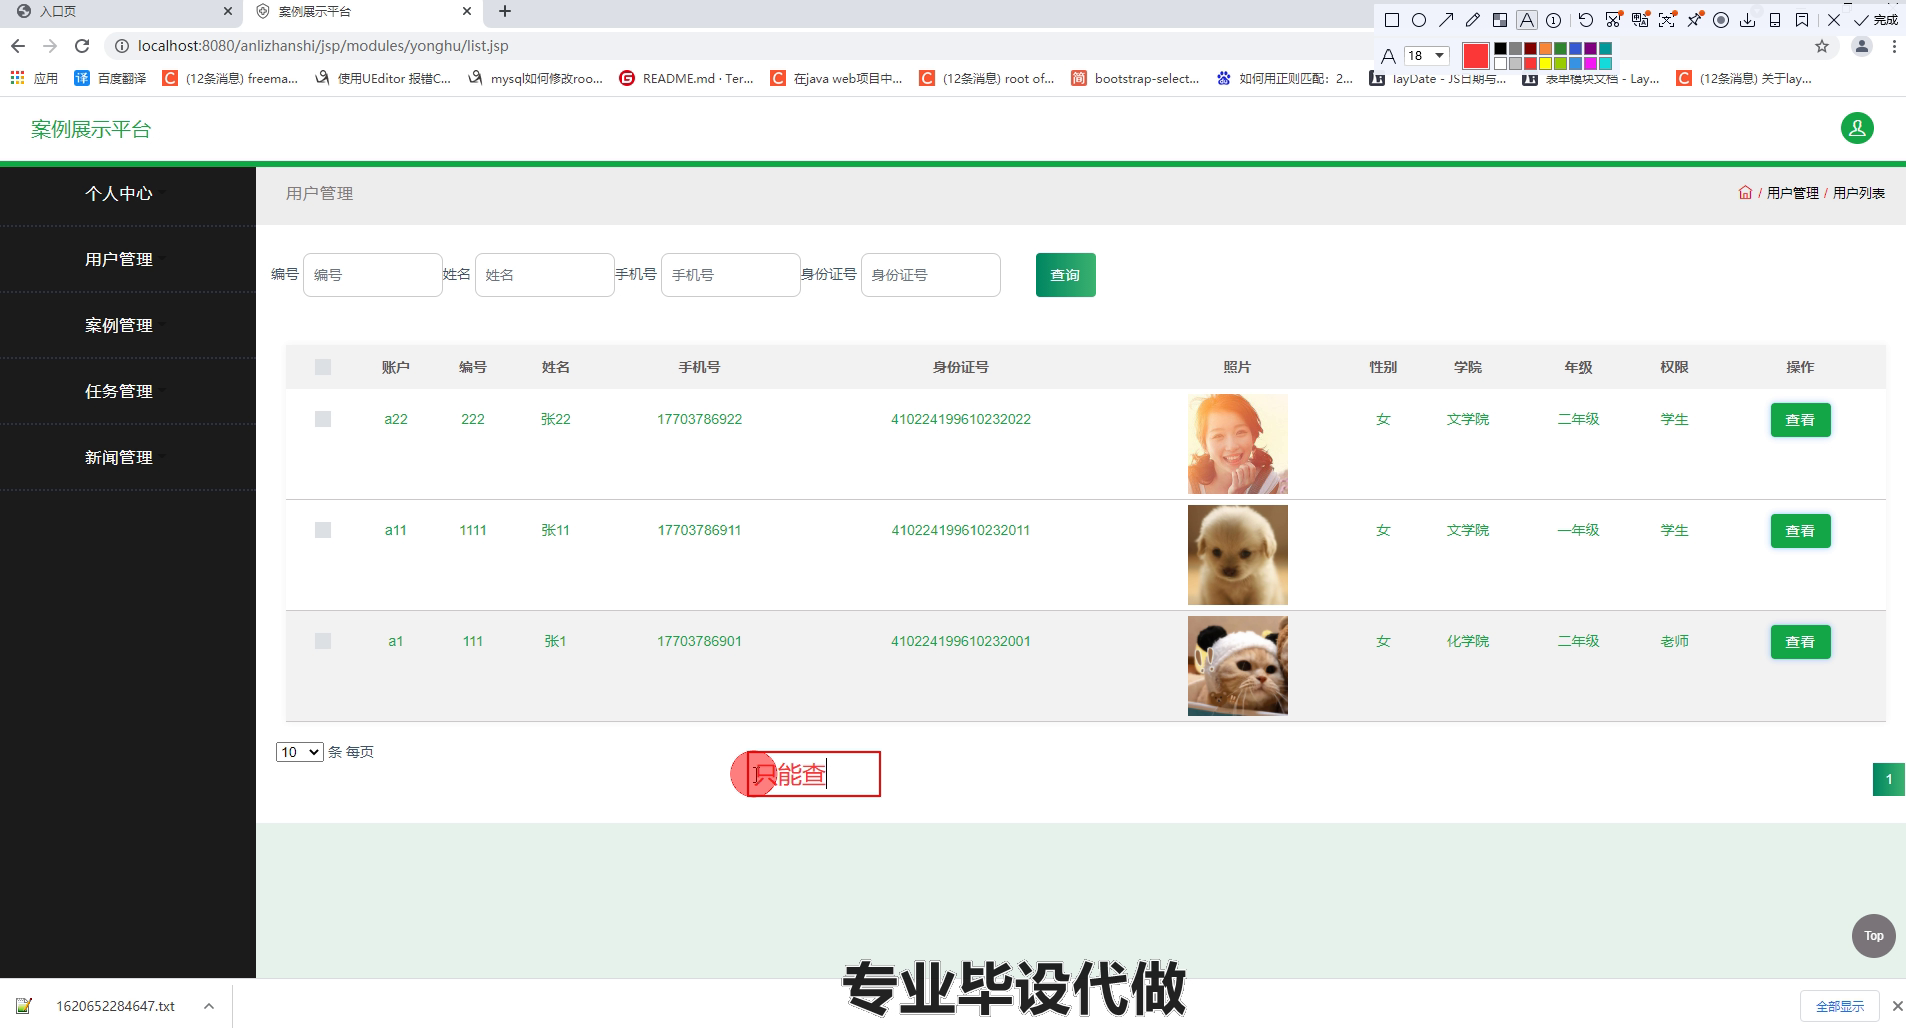Select the text annotation tool
This screenshot has width=1906, height=1028.
(x=1527, y=20)
